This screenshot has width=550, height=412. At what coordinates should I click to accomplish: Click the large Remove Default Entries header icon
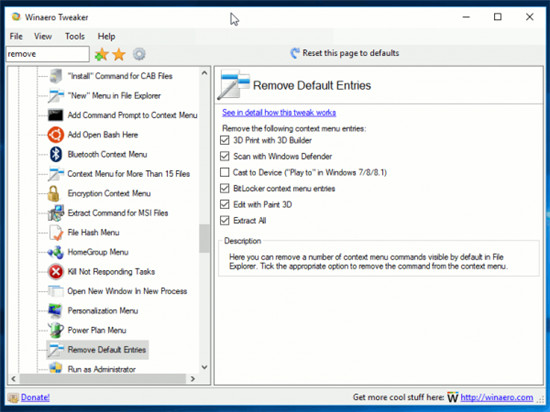(233, 85)
